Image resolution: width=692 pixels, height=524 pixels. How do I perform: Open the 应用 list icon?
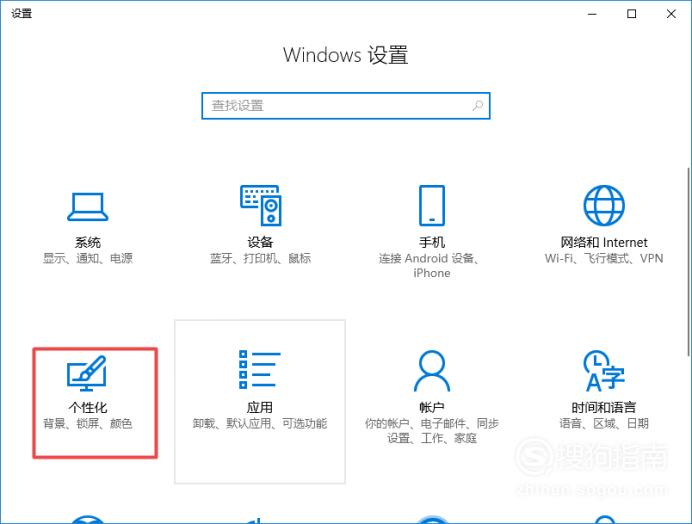coord(260,369)
